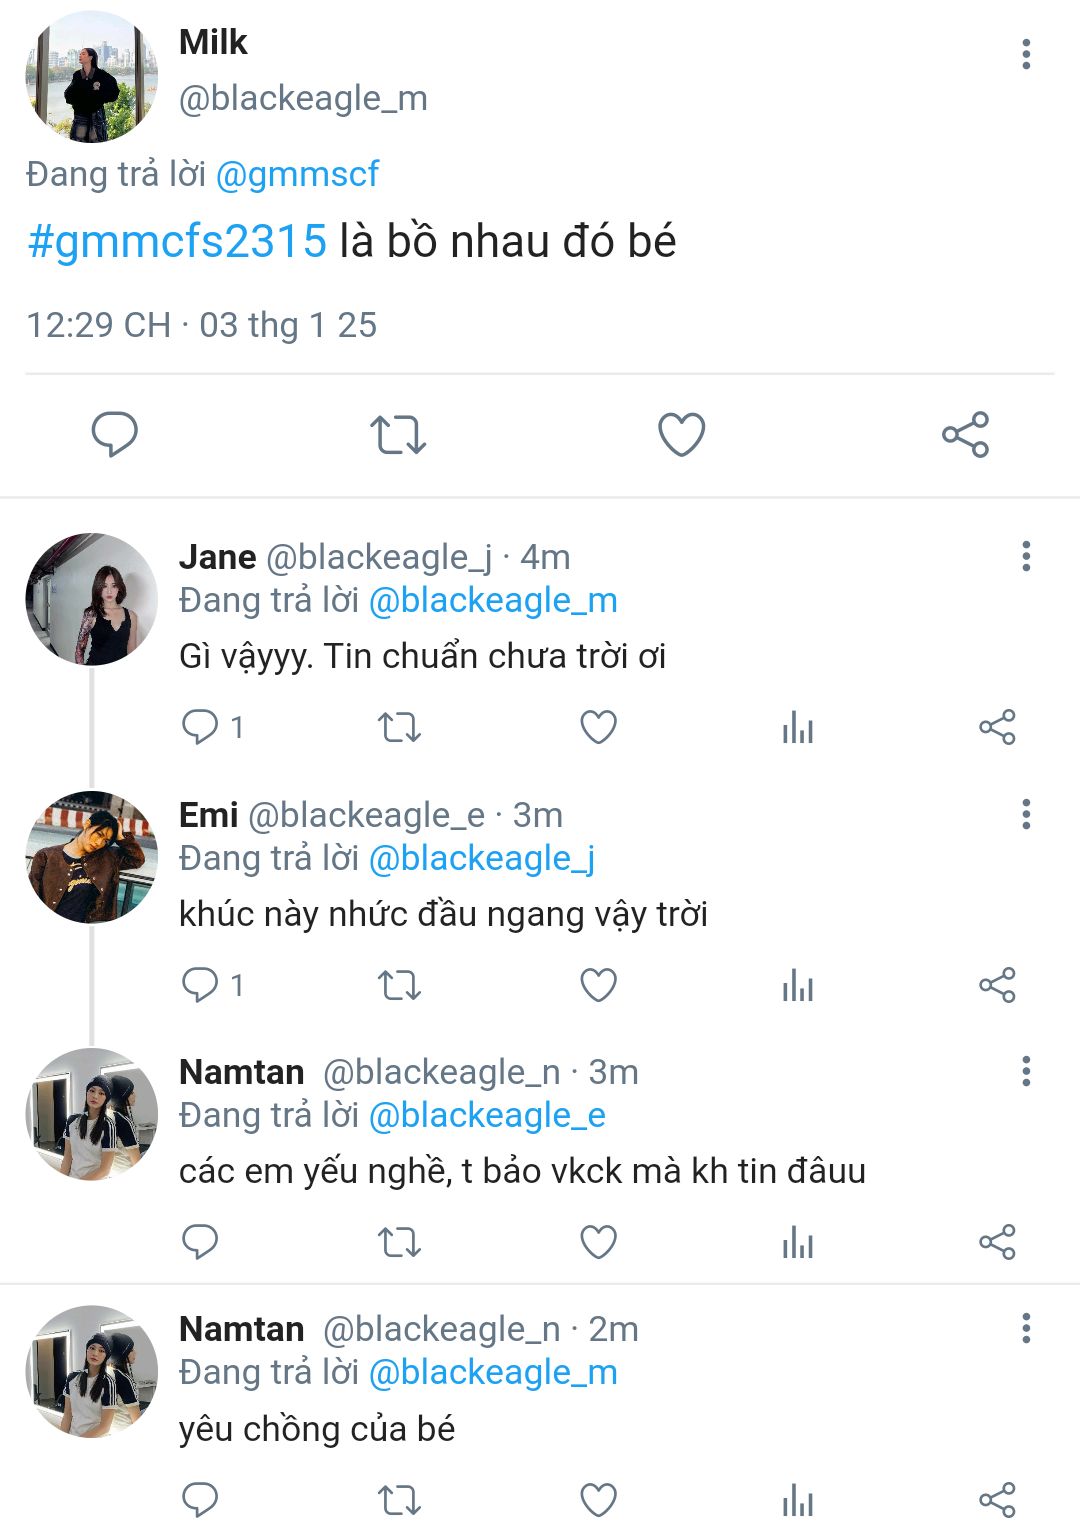Share Milk's main tweet
This screenshot has width=1080, height=1538.
click(965, 435)
